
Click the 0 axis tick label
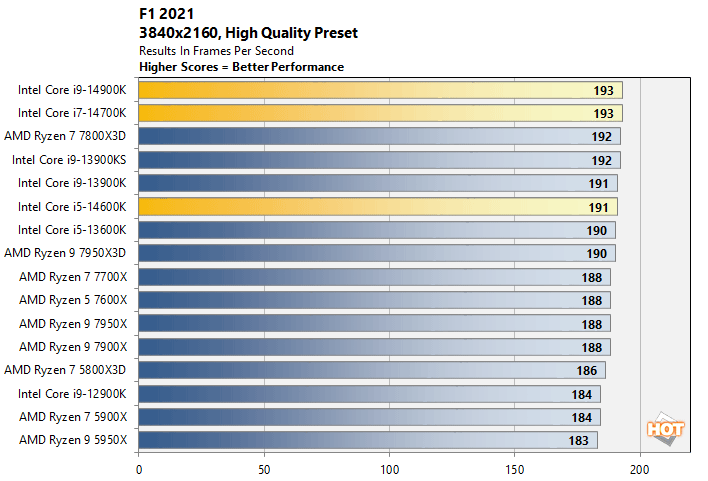point(139,470)
